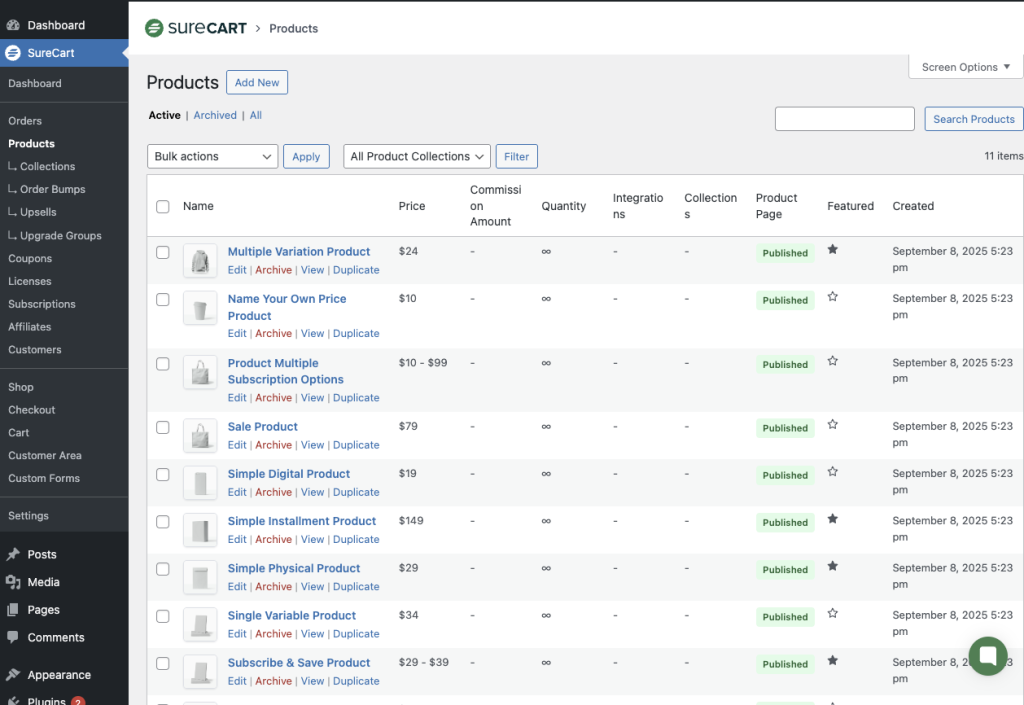This screenshot has height=705, width=1024.
Task: Click the Appearance brush icon
Action: [x=13, y=675]
